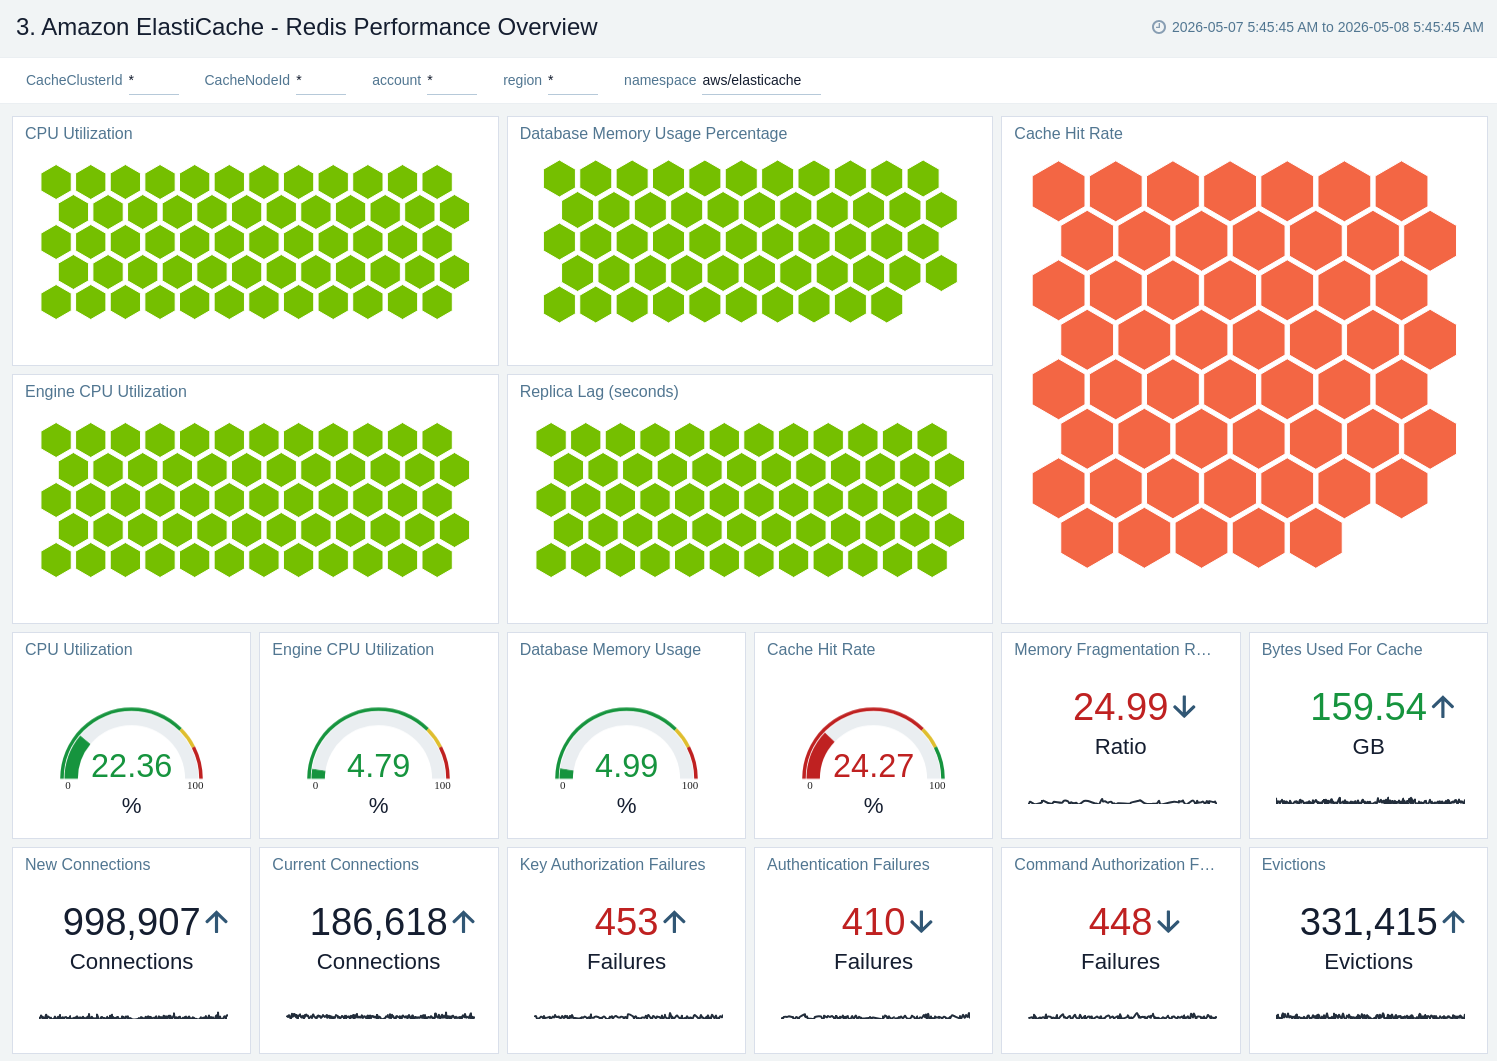Click the Replica Lag (seconds) panel title
Image resolution: width=1497 pixels, height=1061 pixels.
(x=599, y=391)
